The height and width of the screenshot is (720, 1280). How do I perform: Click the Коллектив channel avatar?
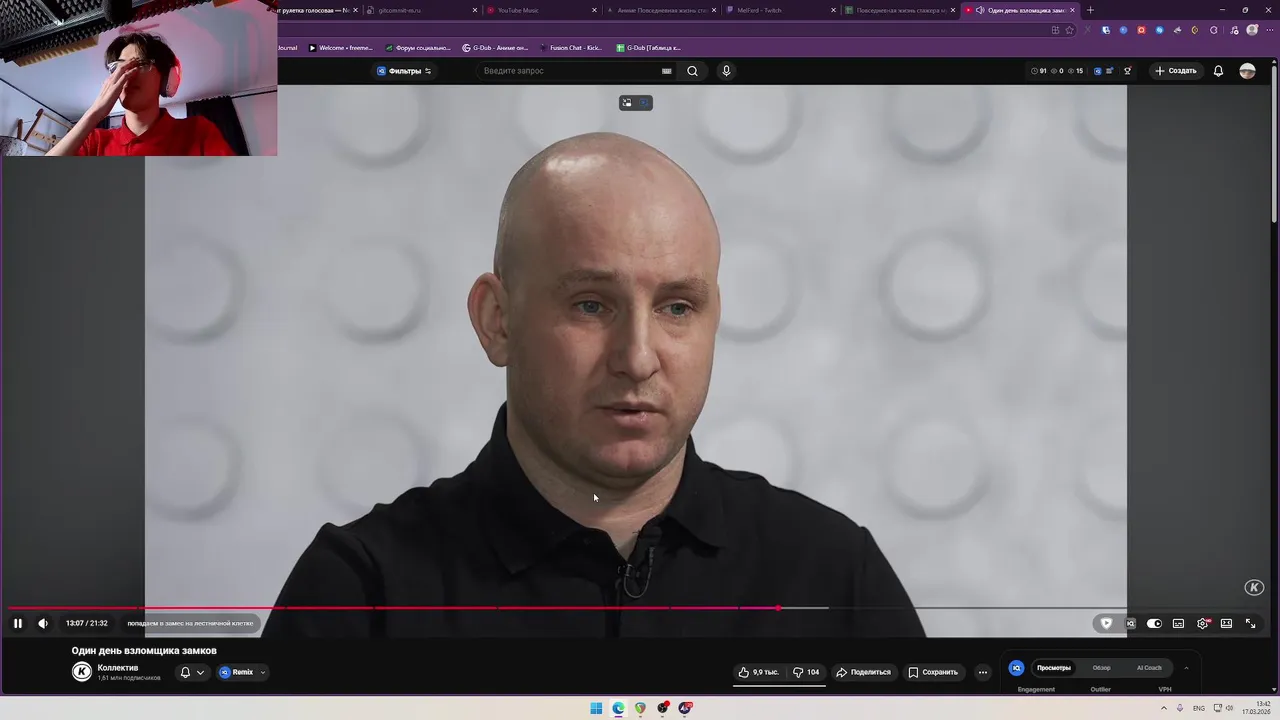pos(82,672)
